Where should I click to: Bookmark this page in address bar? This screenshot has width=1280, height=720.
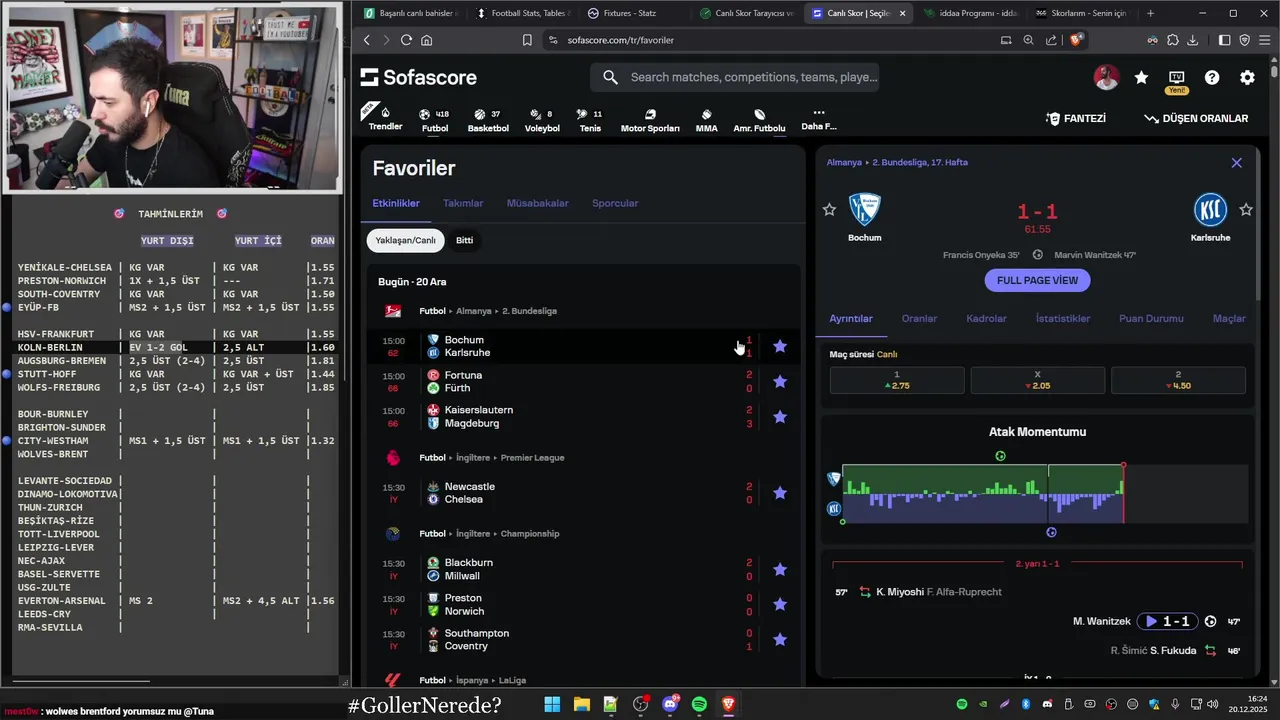[x=527, y=40]
